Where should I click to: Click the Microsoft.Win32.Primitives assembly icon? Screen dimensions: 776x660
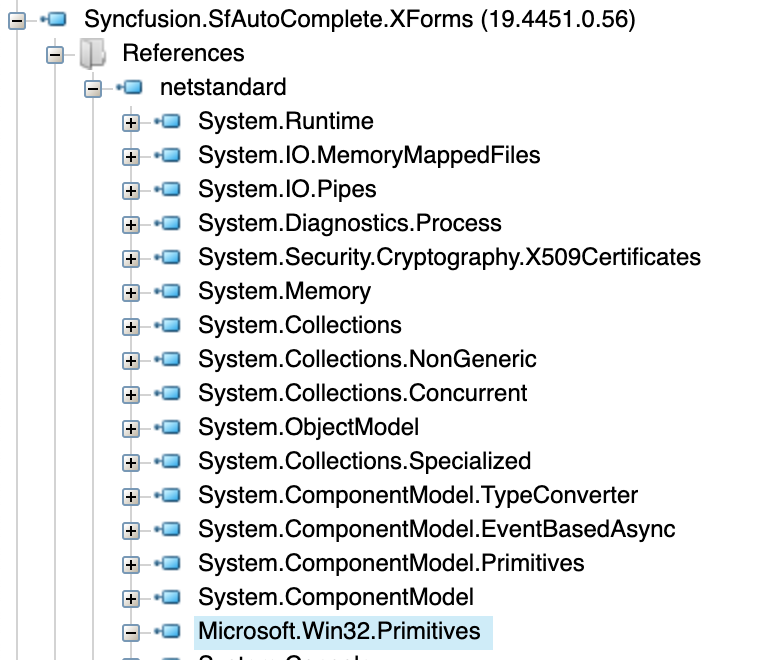tap(168, 631)
